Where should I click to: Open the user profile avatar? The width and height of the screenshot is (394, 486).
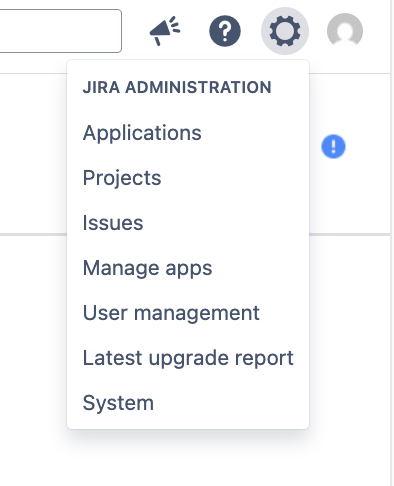click(x=345, y=31)
